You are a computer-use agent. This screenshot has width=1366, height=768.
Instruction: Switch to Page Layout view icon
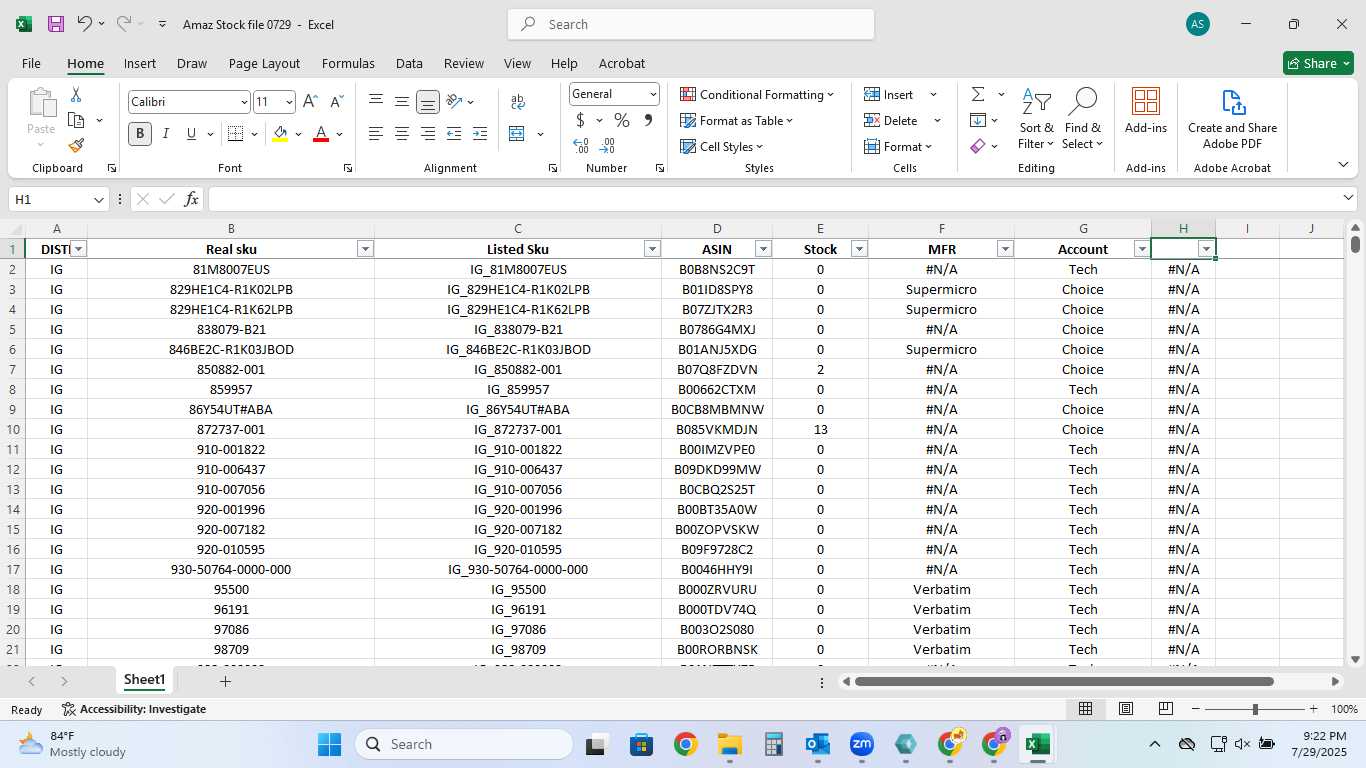pos(1125,709)
